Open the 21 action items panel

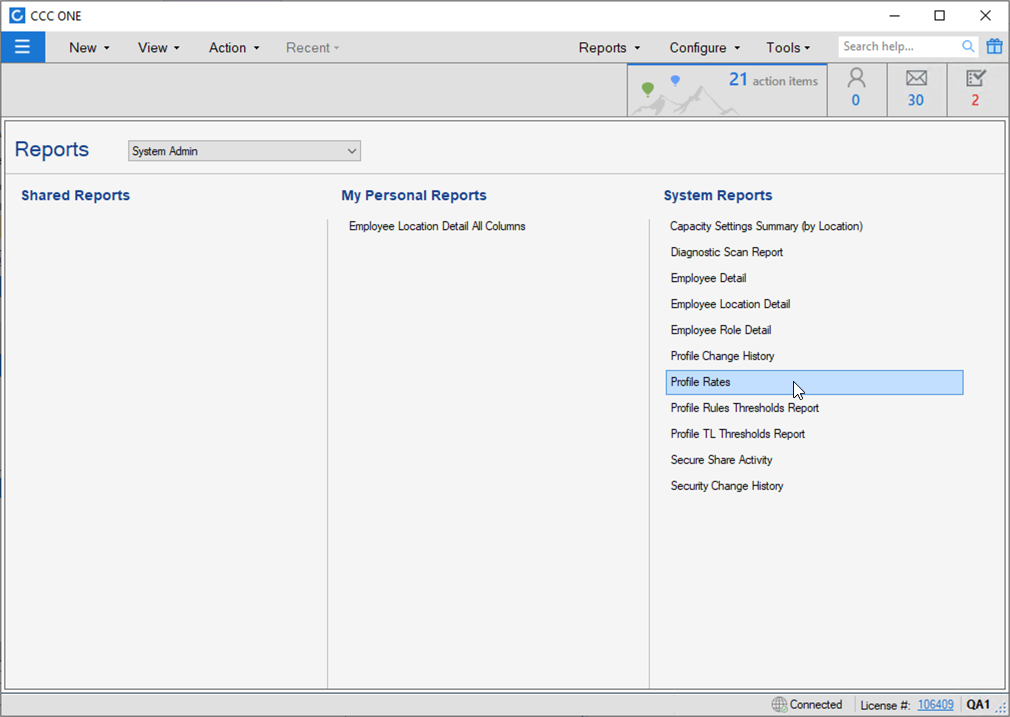click(727, 90)
